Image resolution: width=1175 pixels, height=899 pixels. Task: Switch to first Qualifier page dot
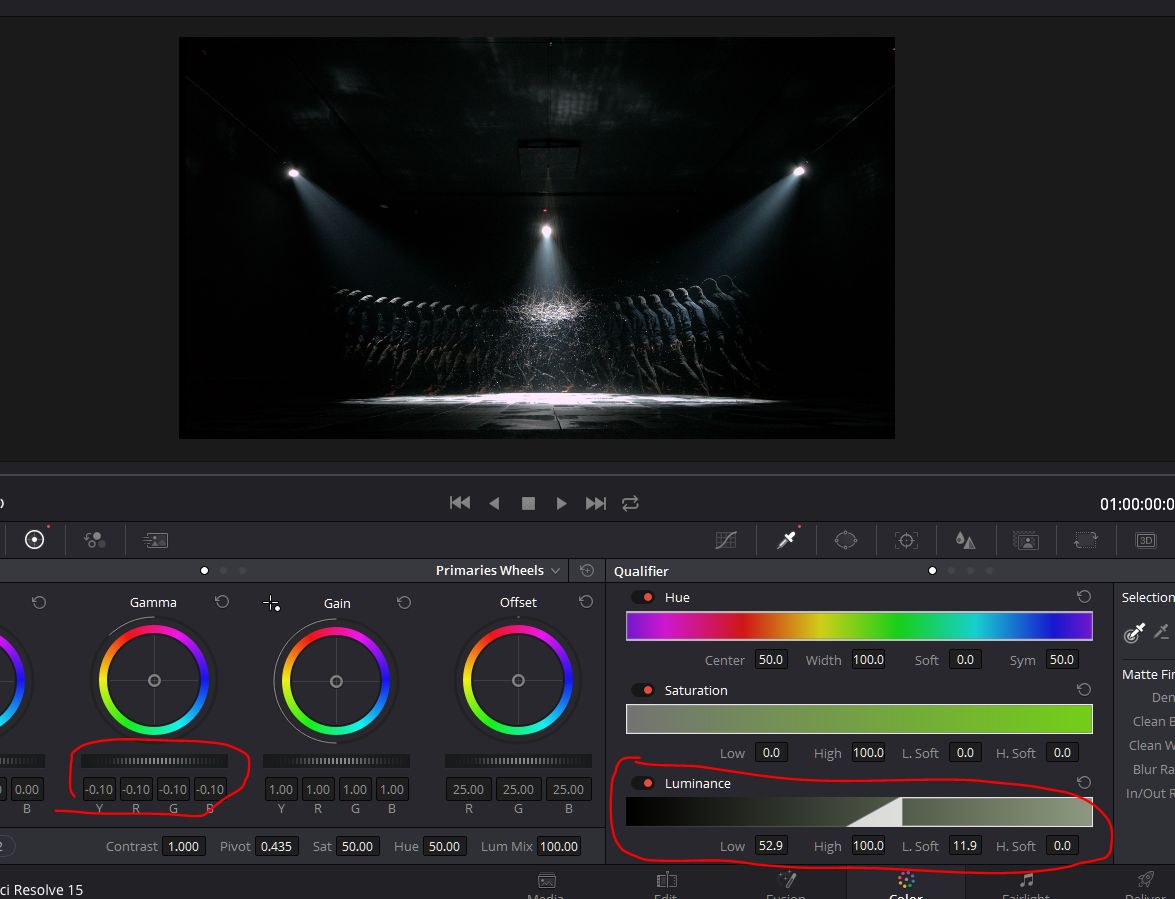[x=932, y=571]
